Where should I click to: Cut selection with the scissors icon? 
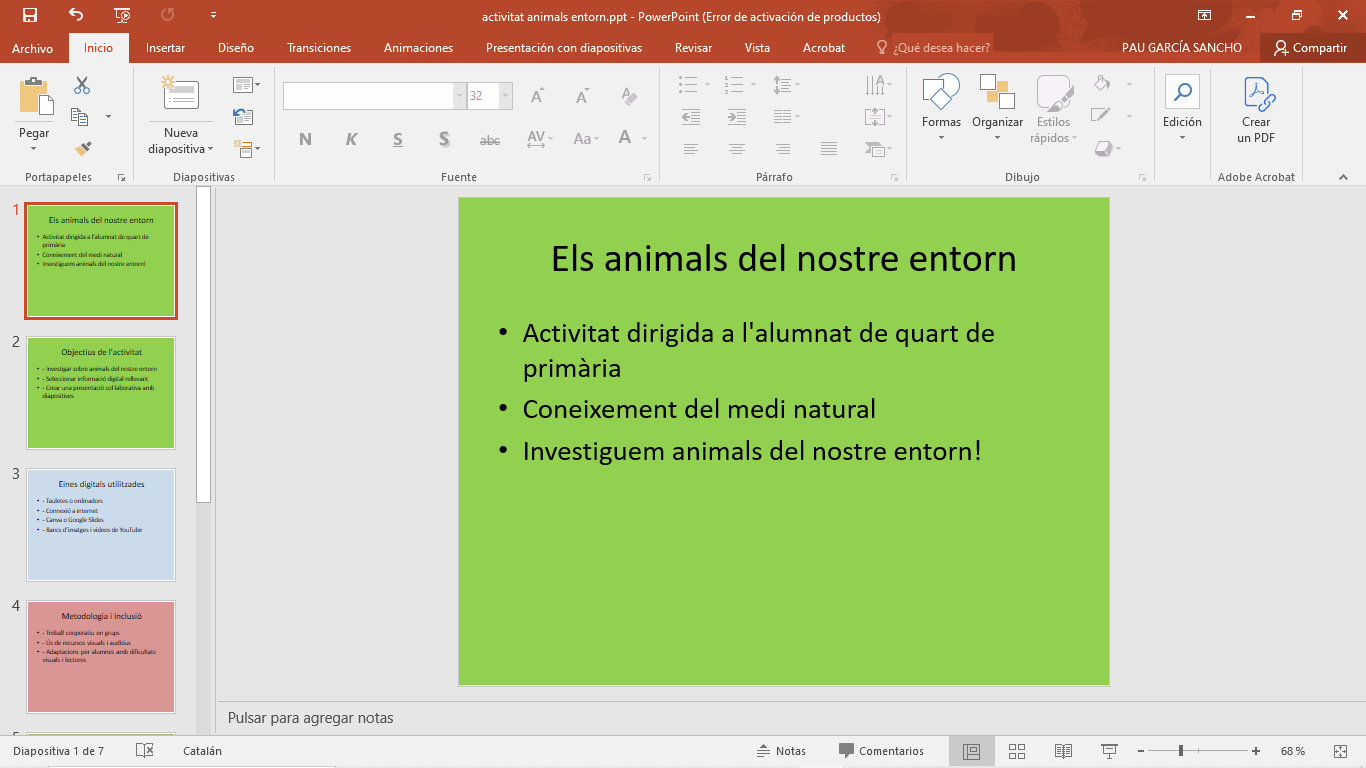[82, 86]
